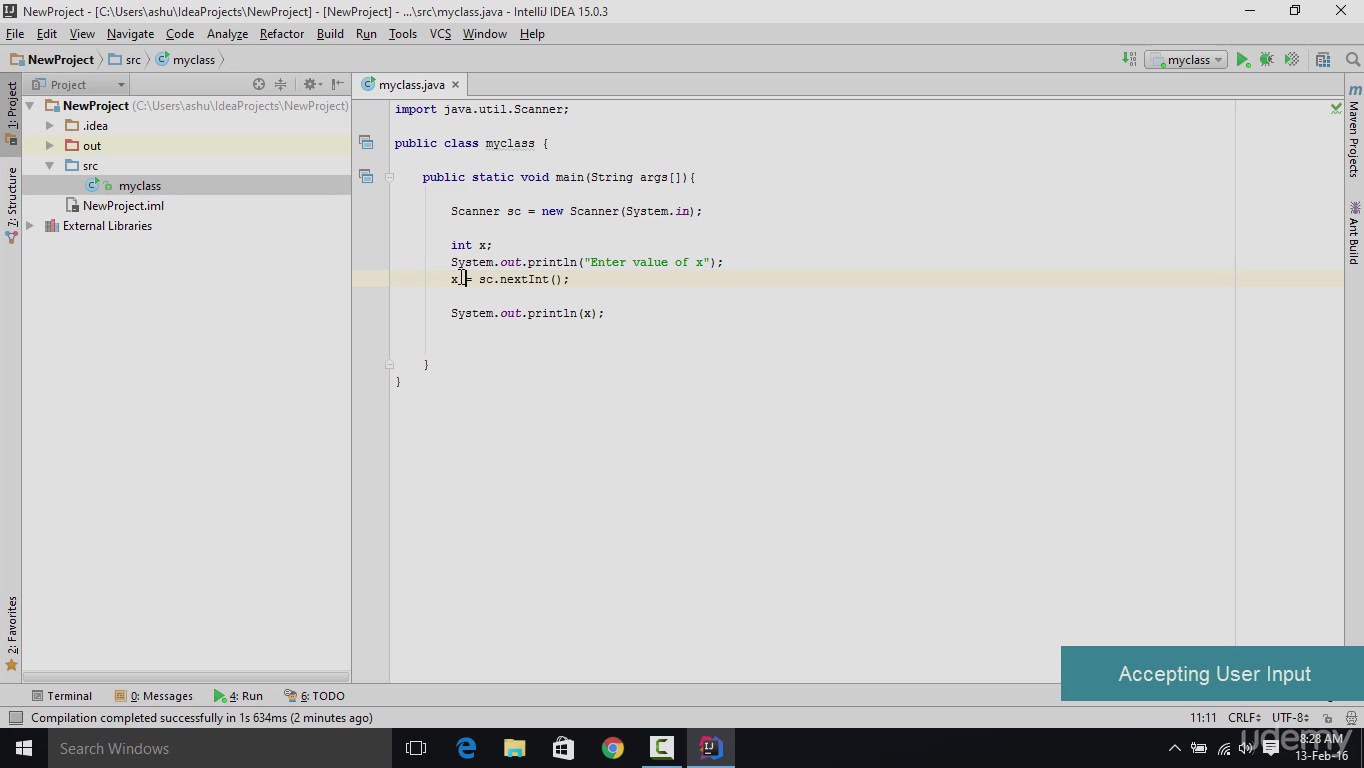Click the inspector profile icon in status bar
The width and height of the screenshot is (1364, 768).
point(1352,718)
